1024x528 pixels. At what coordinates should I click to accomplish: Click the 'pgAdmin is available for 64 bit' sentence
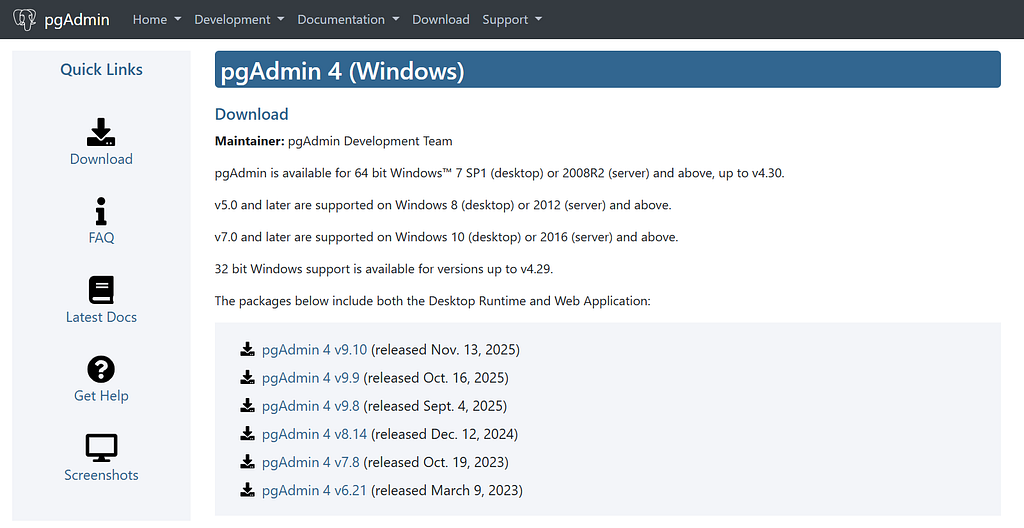(500, 173)
